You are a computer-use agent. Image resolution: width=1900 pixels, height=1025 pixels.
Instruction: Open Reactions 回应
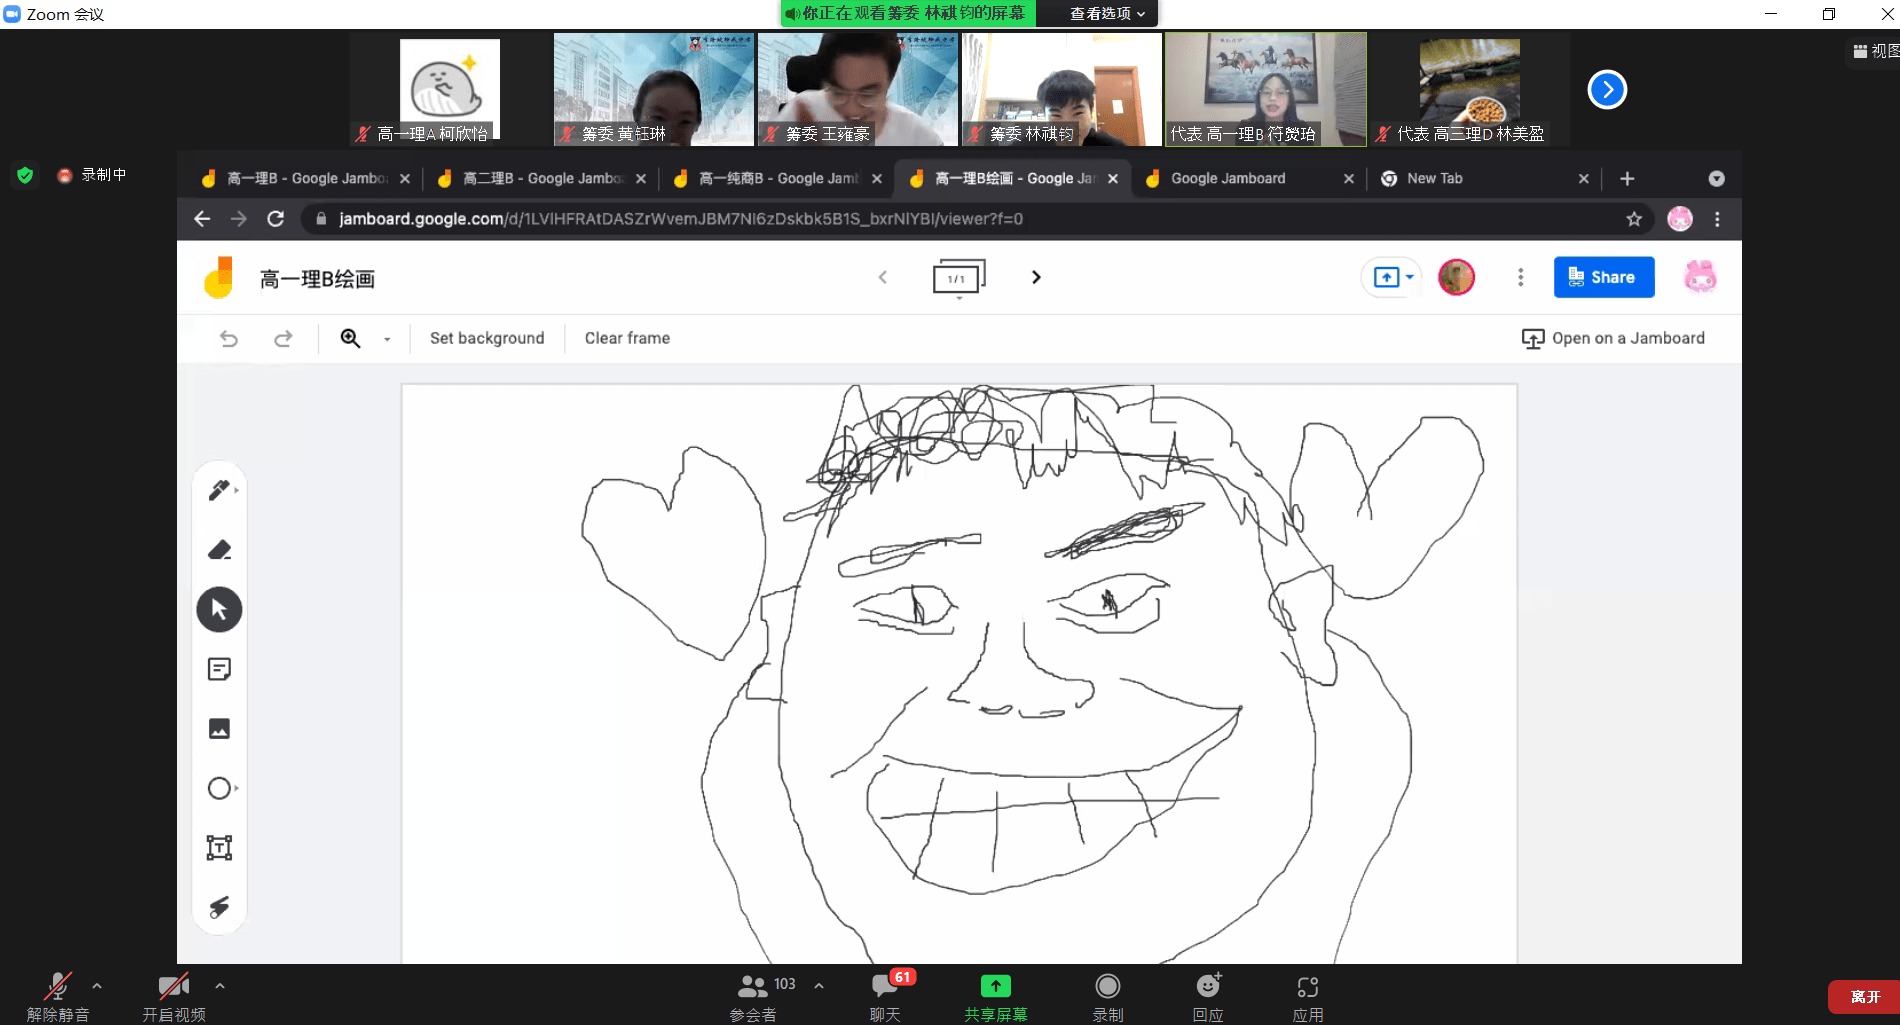(x=1208, y=997)
